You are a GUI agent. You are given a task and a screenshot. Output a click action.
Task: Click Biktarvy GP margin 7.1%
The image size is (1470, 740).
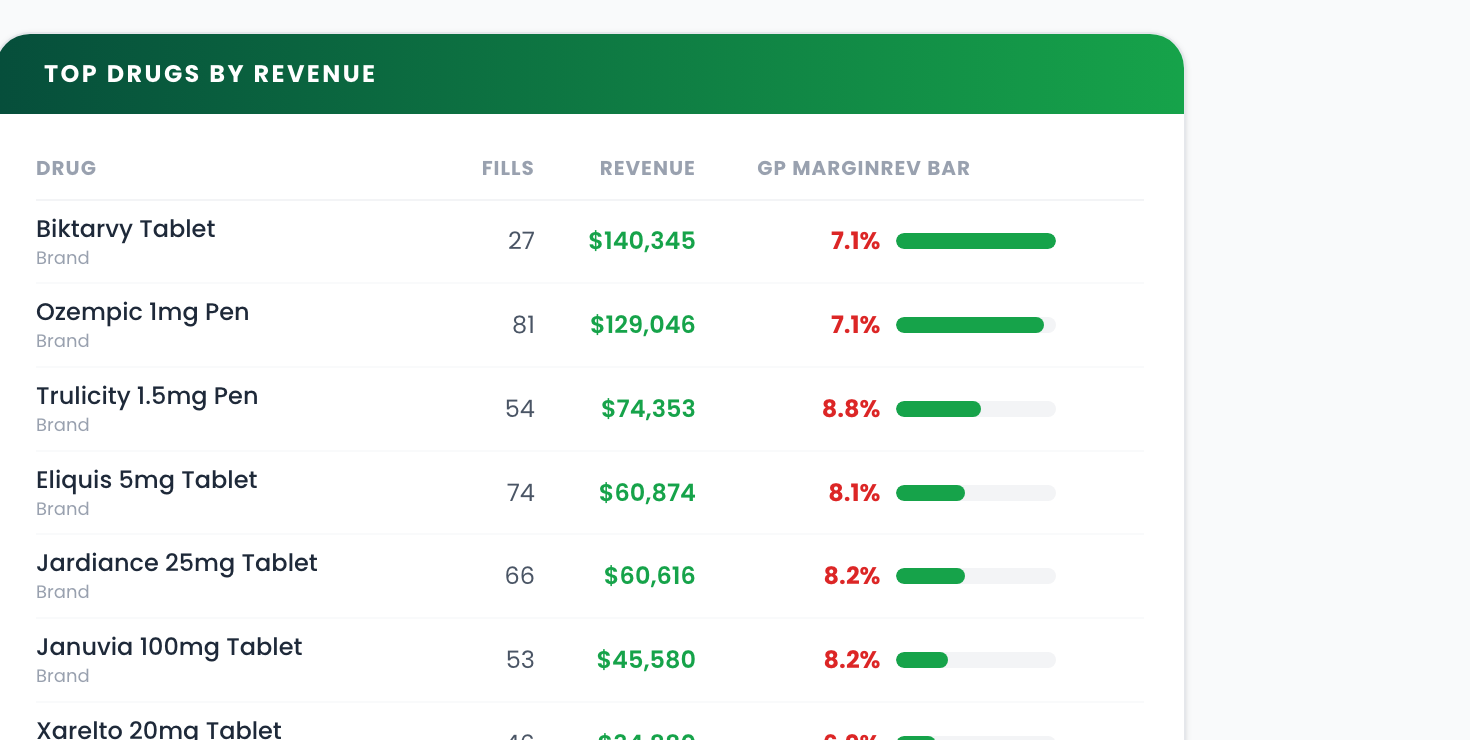[855, 241]
